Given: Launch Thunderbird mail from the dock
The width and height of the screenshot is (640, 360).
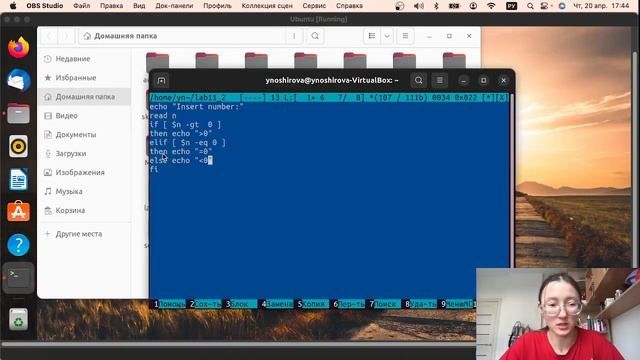Looking at the screenshot, I should [x=18, y=80].
